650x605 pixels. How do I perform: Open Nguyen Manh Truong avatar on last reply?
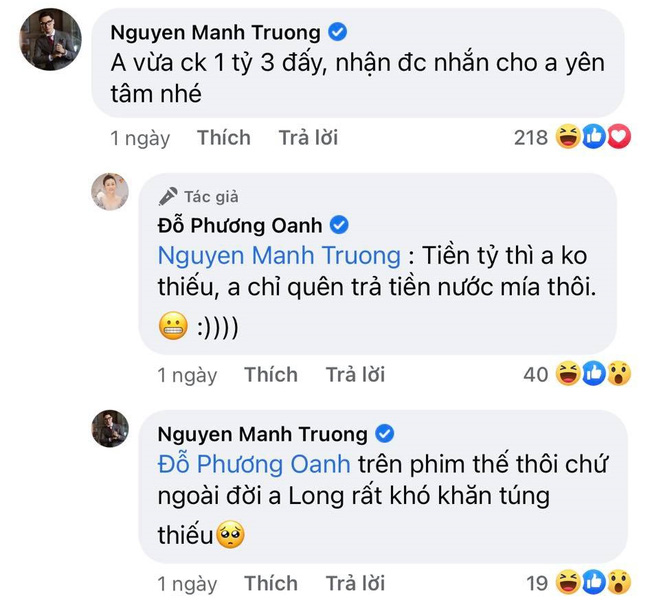(x=110, y=428)
